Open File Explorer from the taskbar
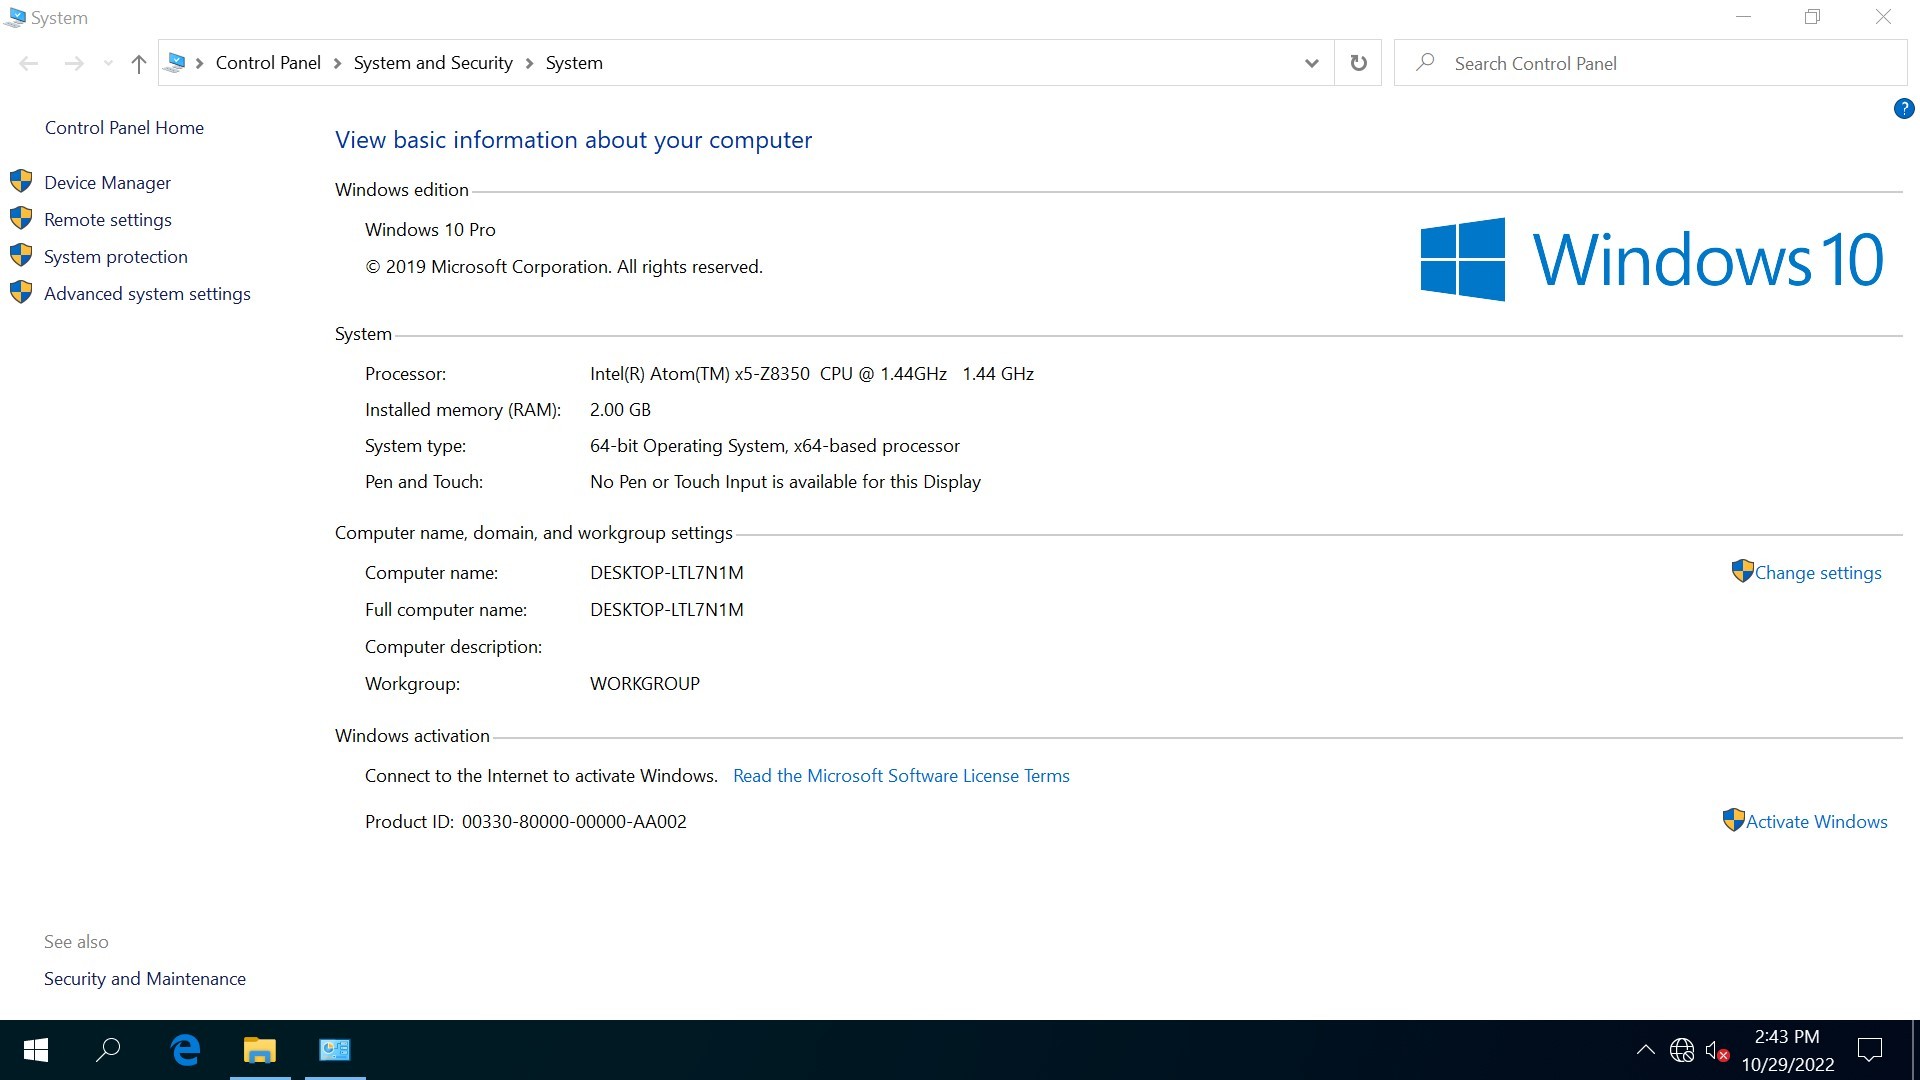Image resolution: width=1920 pixels, height=1080 pixels. 259,1049
